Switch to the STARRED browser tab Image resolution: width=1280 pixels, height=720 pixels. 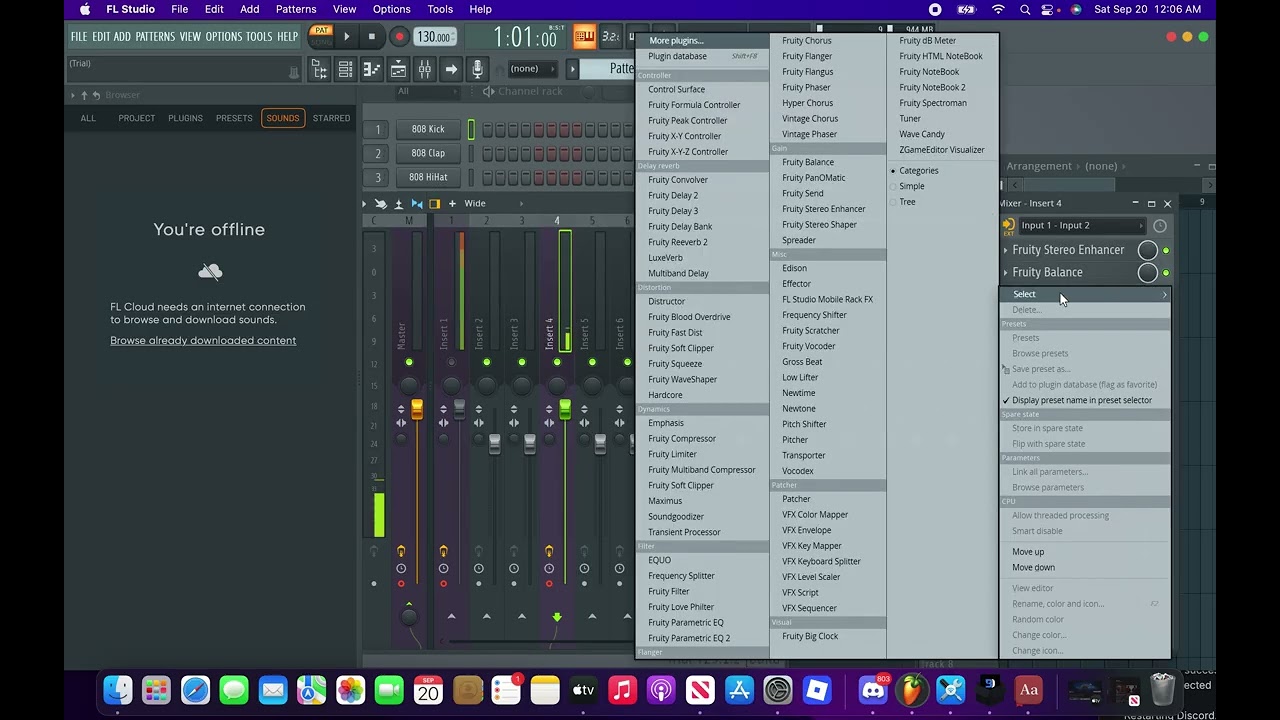click(331, 118)
